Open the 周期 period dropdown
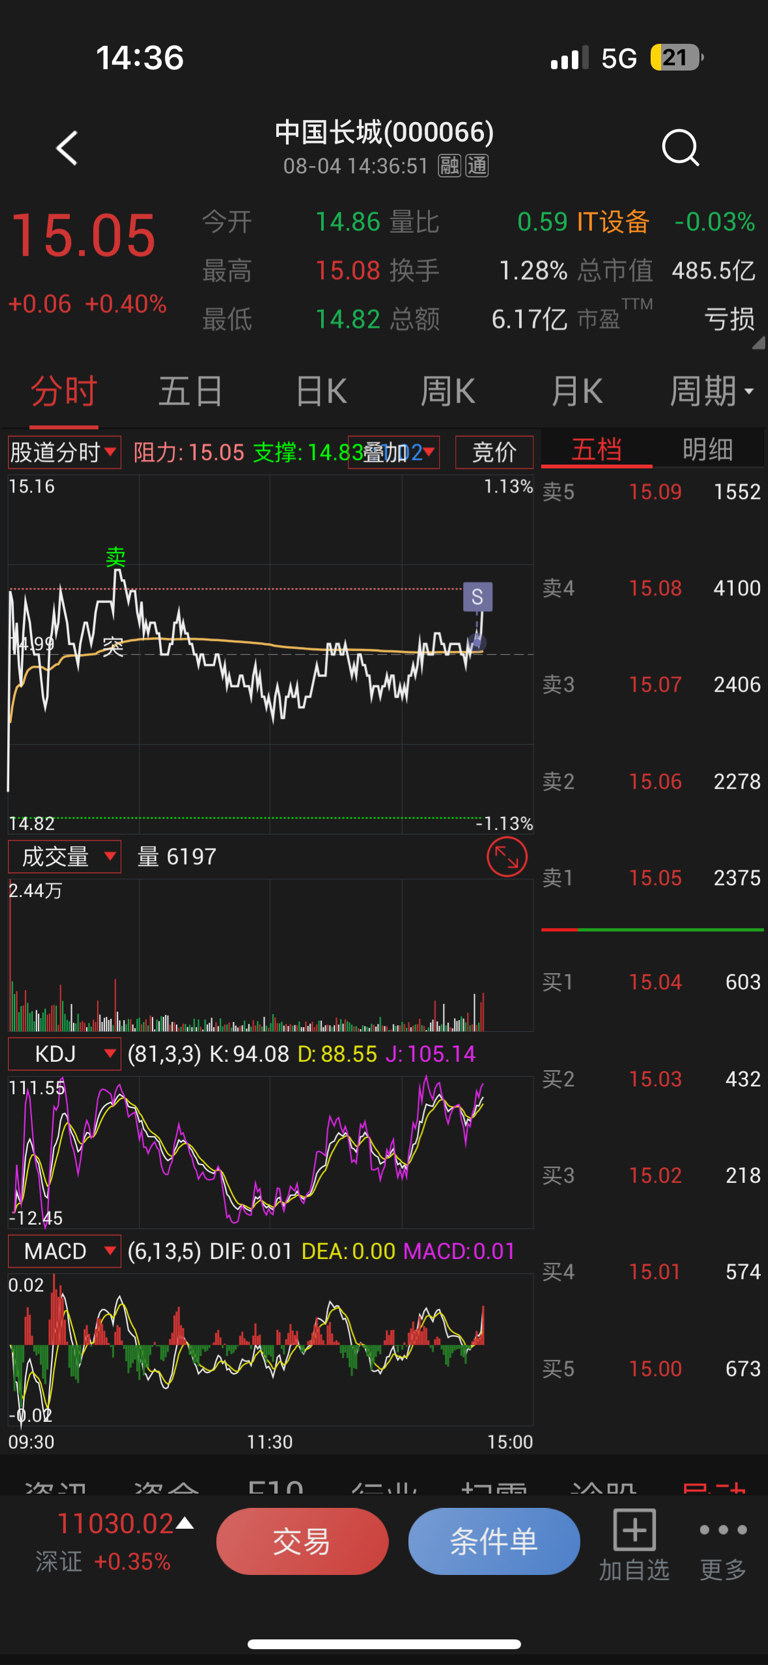The width and height of the screenshot is (769, 1665). point(711,391)
